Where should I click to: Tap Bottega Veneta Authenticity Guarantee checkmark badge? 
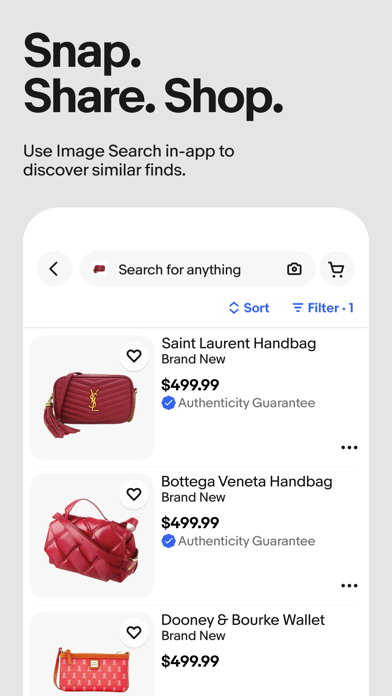168,541
